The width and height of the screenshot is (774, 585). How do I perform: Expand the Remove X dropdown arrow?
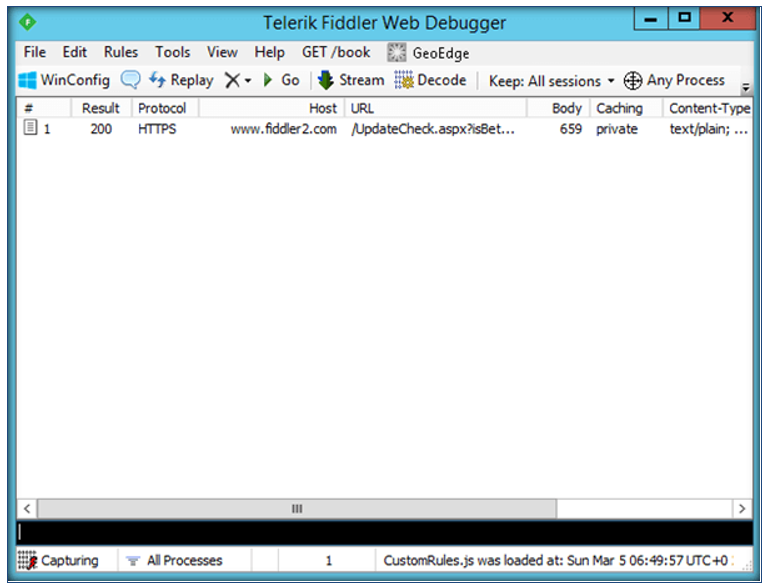click(248, 80)
